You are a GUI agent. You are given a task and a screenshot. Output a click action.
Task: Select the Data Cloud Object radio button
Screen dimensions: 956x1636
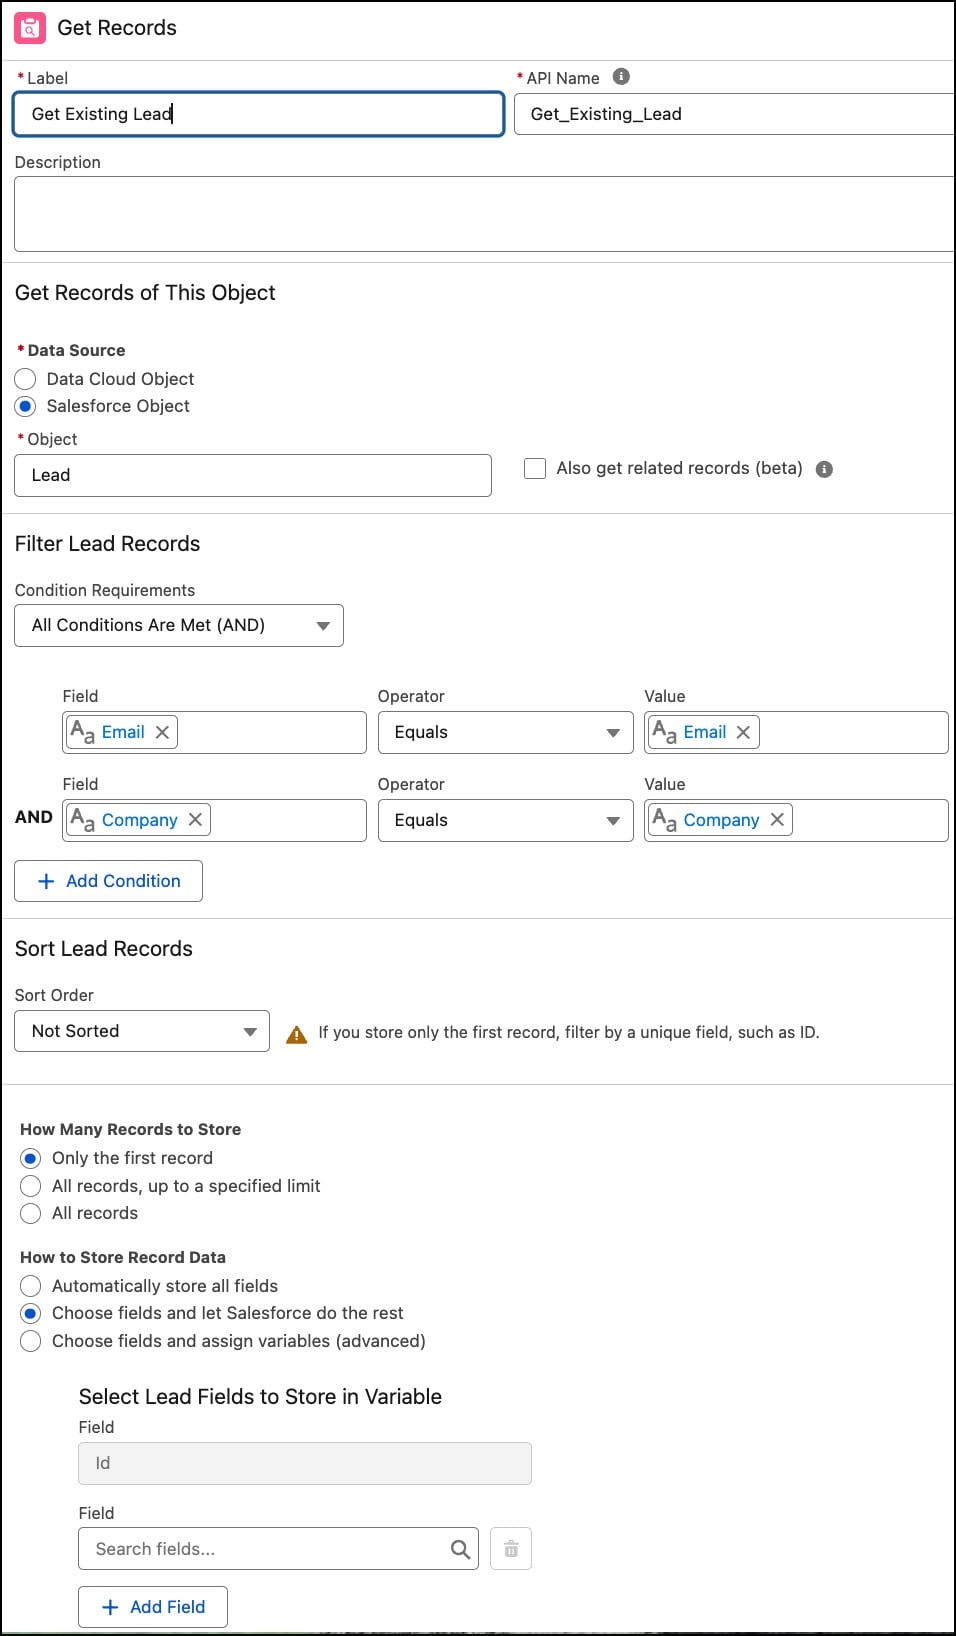[x=26, y=379]
